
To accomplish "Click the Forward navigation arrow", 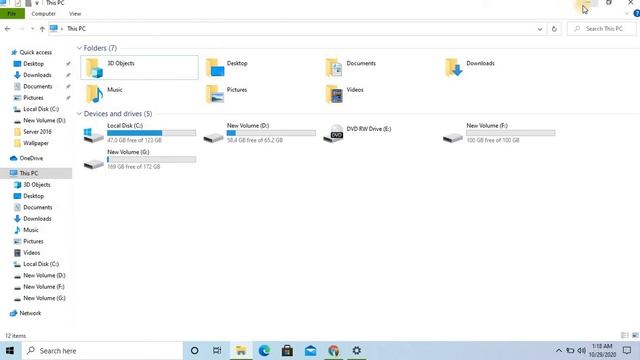I will [21, 29].
